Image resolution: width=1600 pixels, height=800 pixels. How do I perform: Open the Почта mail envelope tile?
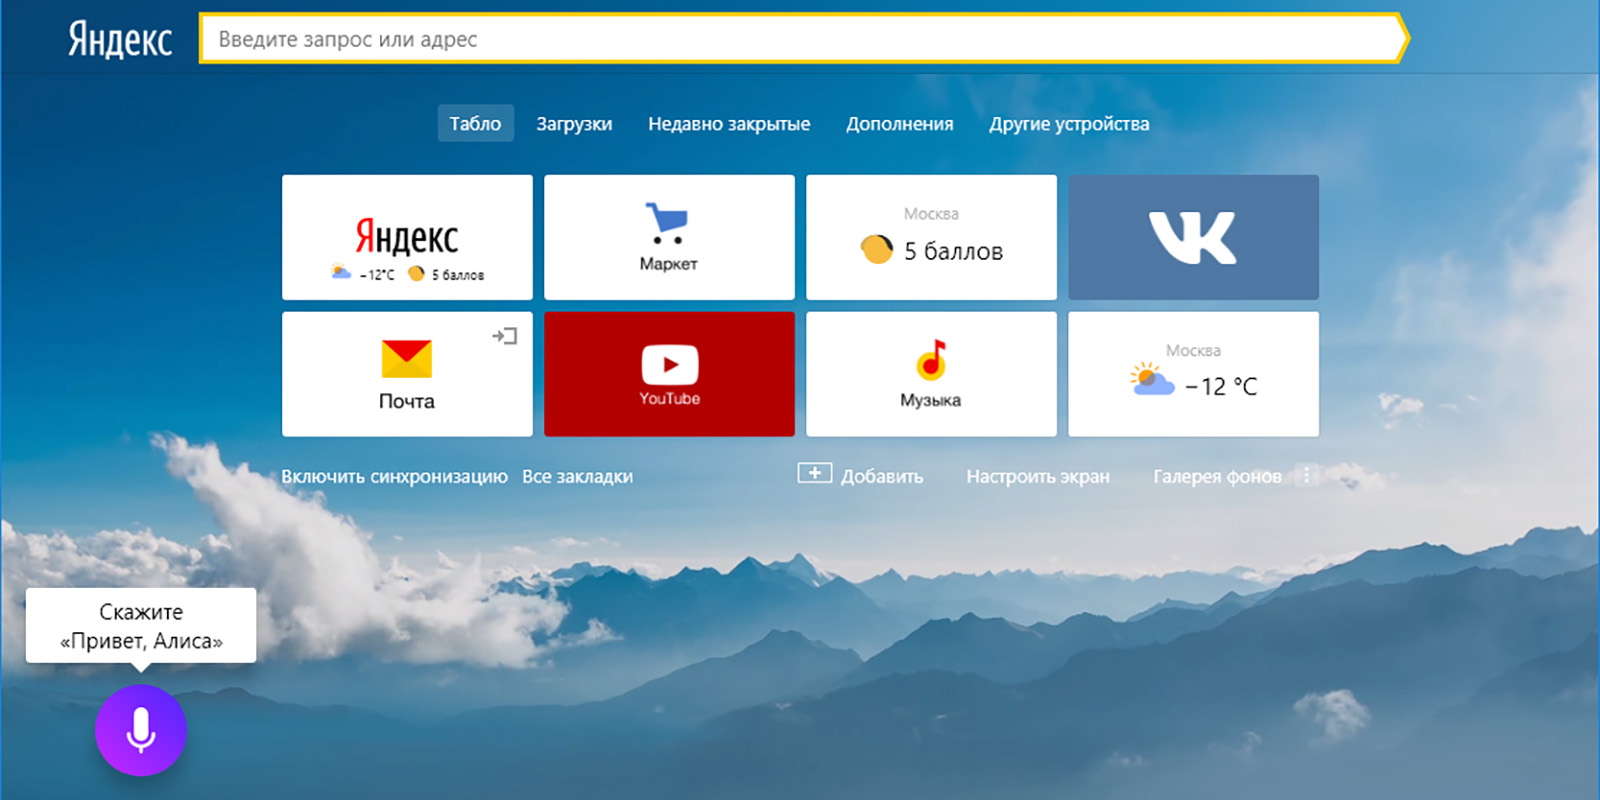[x=407, y=374]
